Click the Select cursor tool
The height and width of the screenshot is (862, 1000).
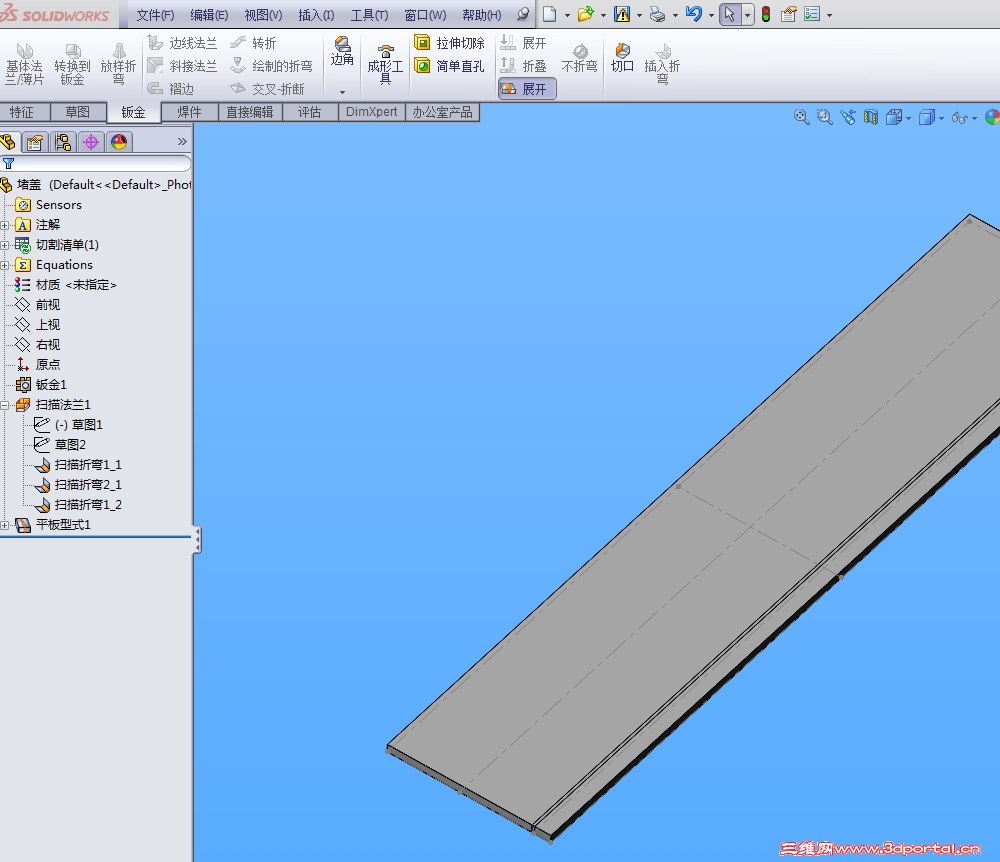730,14
